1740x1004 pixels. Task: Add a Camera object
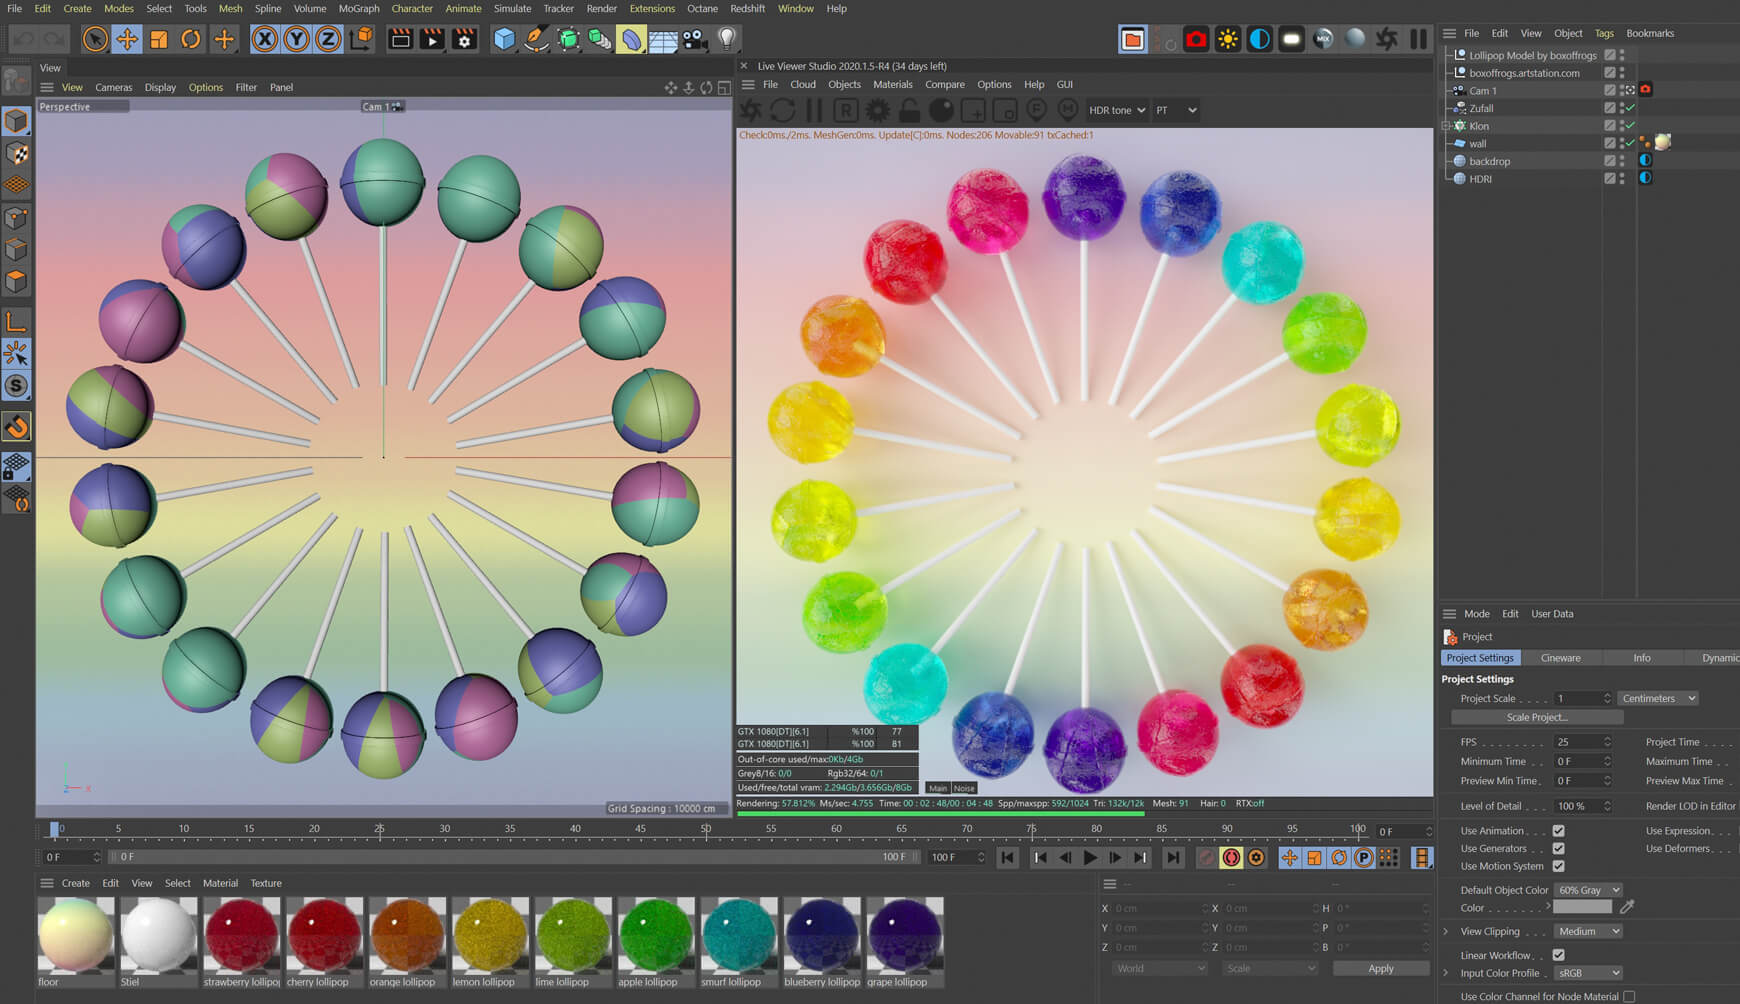[x=694, y=39]
